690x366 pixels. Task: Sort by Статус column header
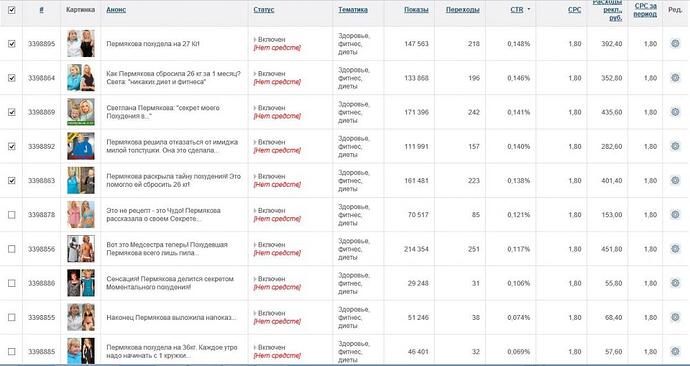pos(264,10)
